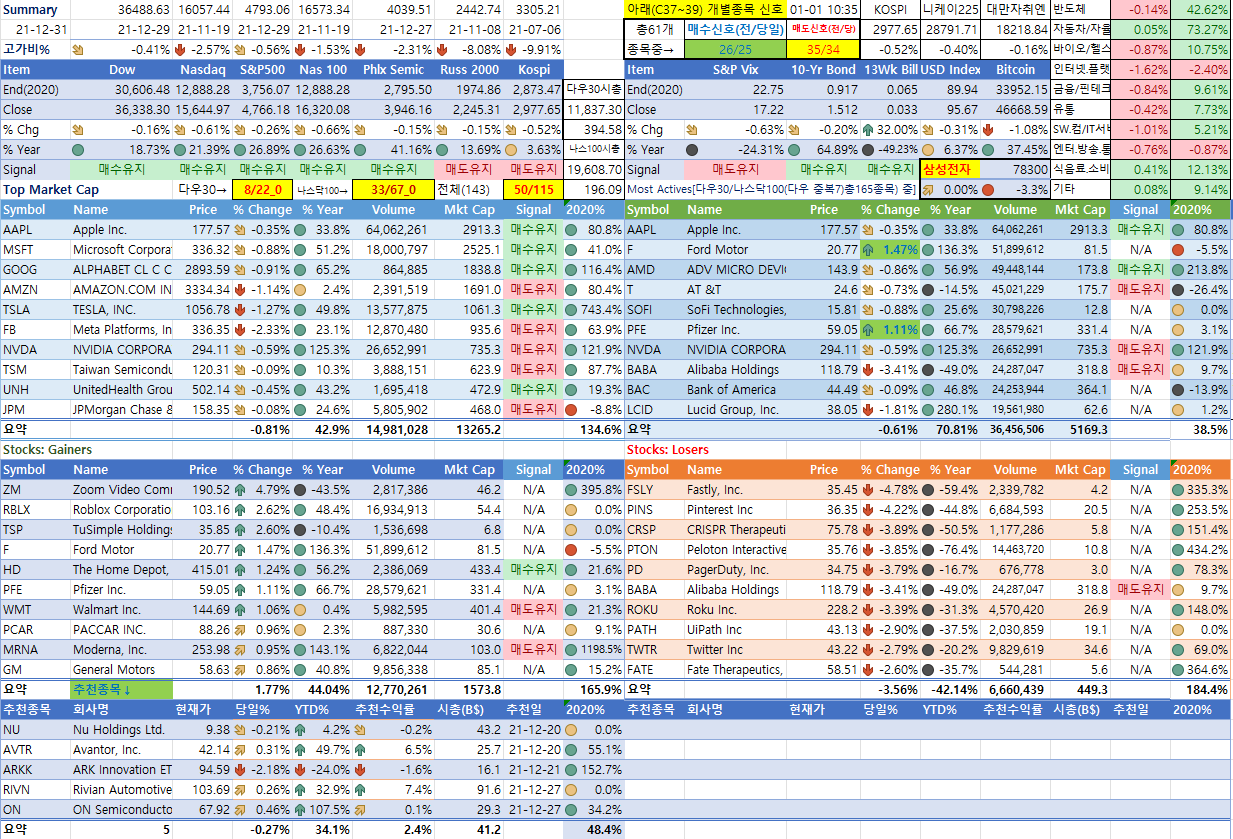Click the red circle beside the -3.3% under 삼성전자
Screen dimensions: 1233x839
[x=987, y=189]
